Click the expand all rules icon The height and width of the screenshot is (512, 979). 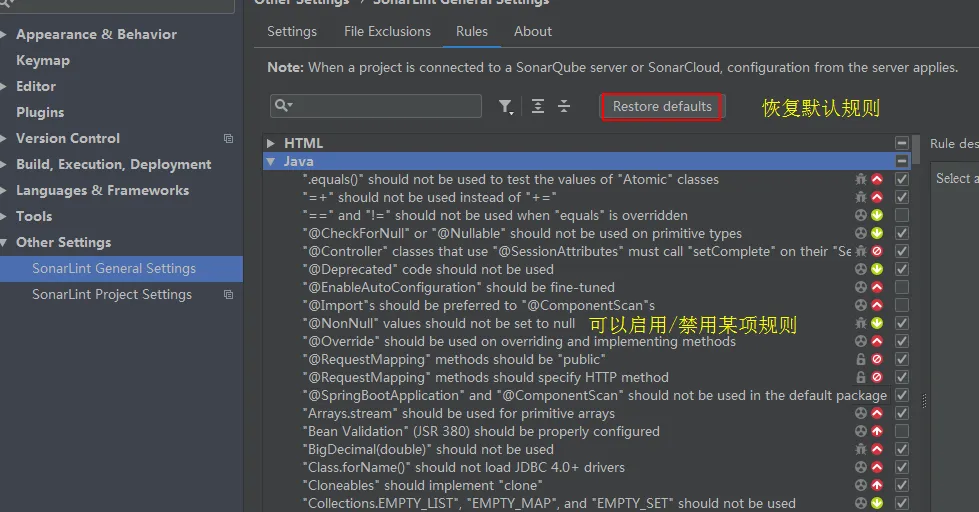(538, 106)
